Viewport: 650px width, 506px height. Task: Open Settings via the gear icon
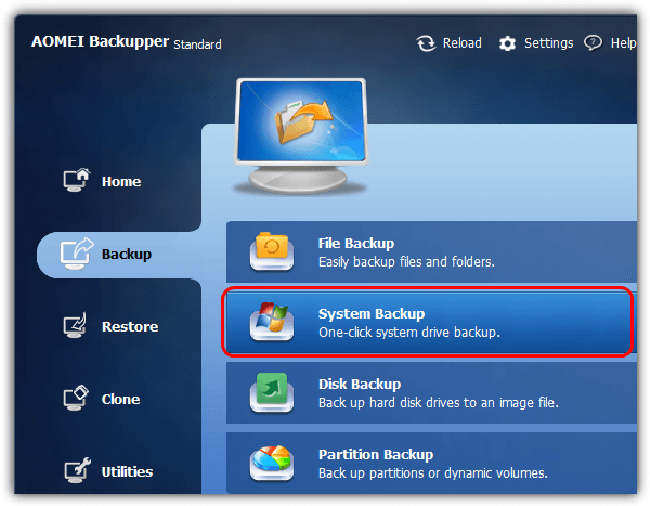pos(507,44)
